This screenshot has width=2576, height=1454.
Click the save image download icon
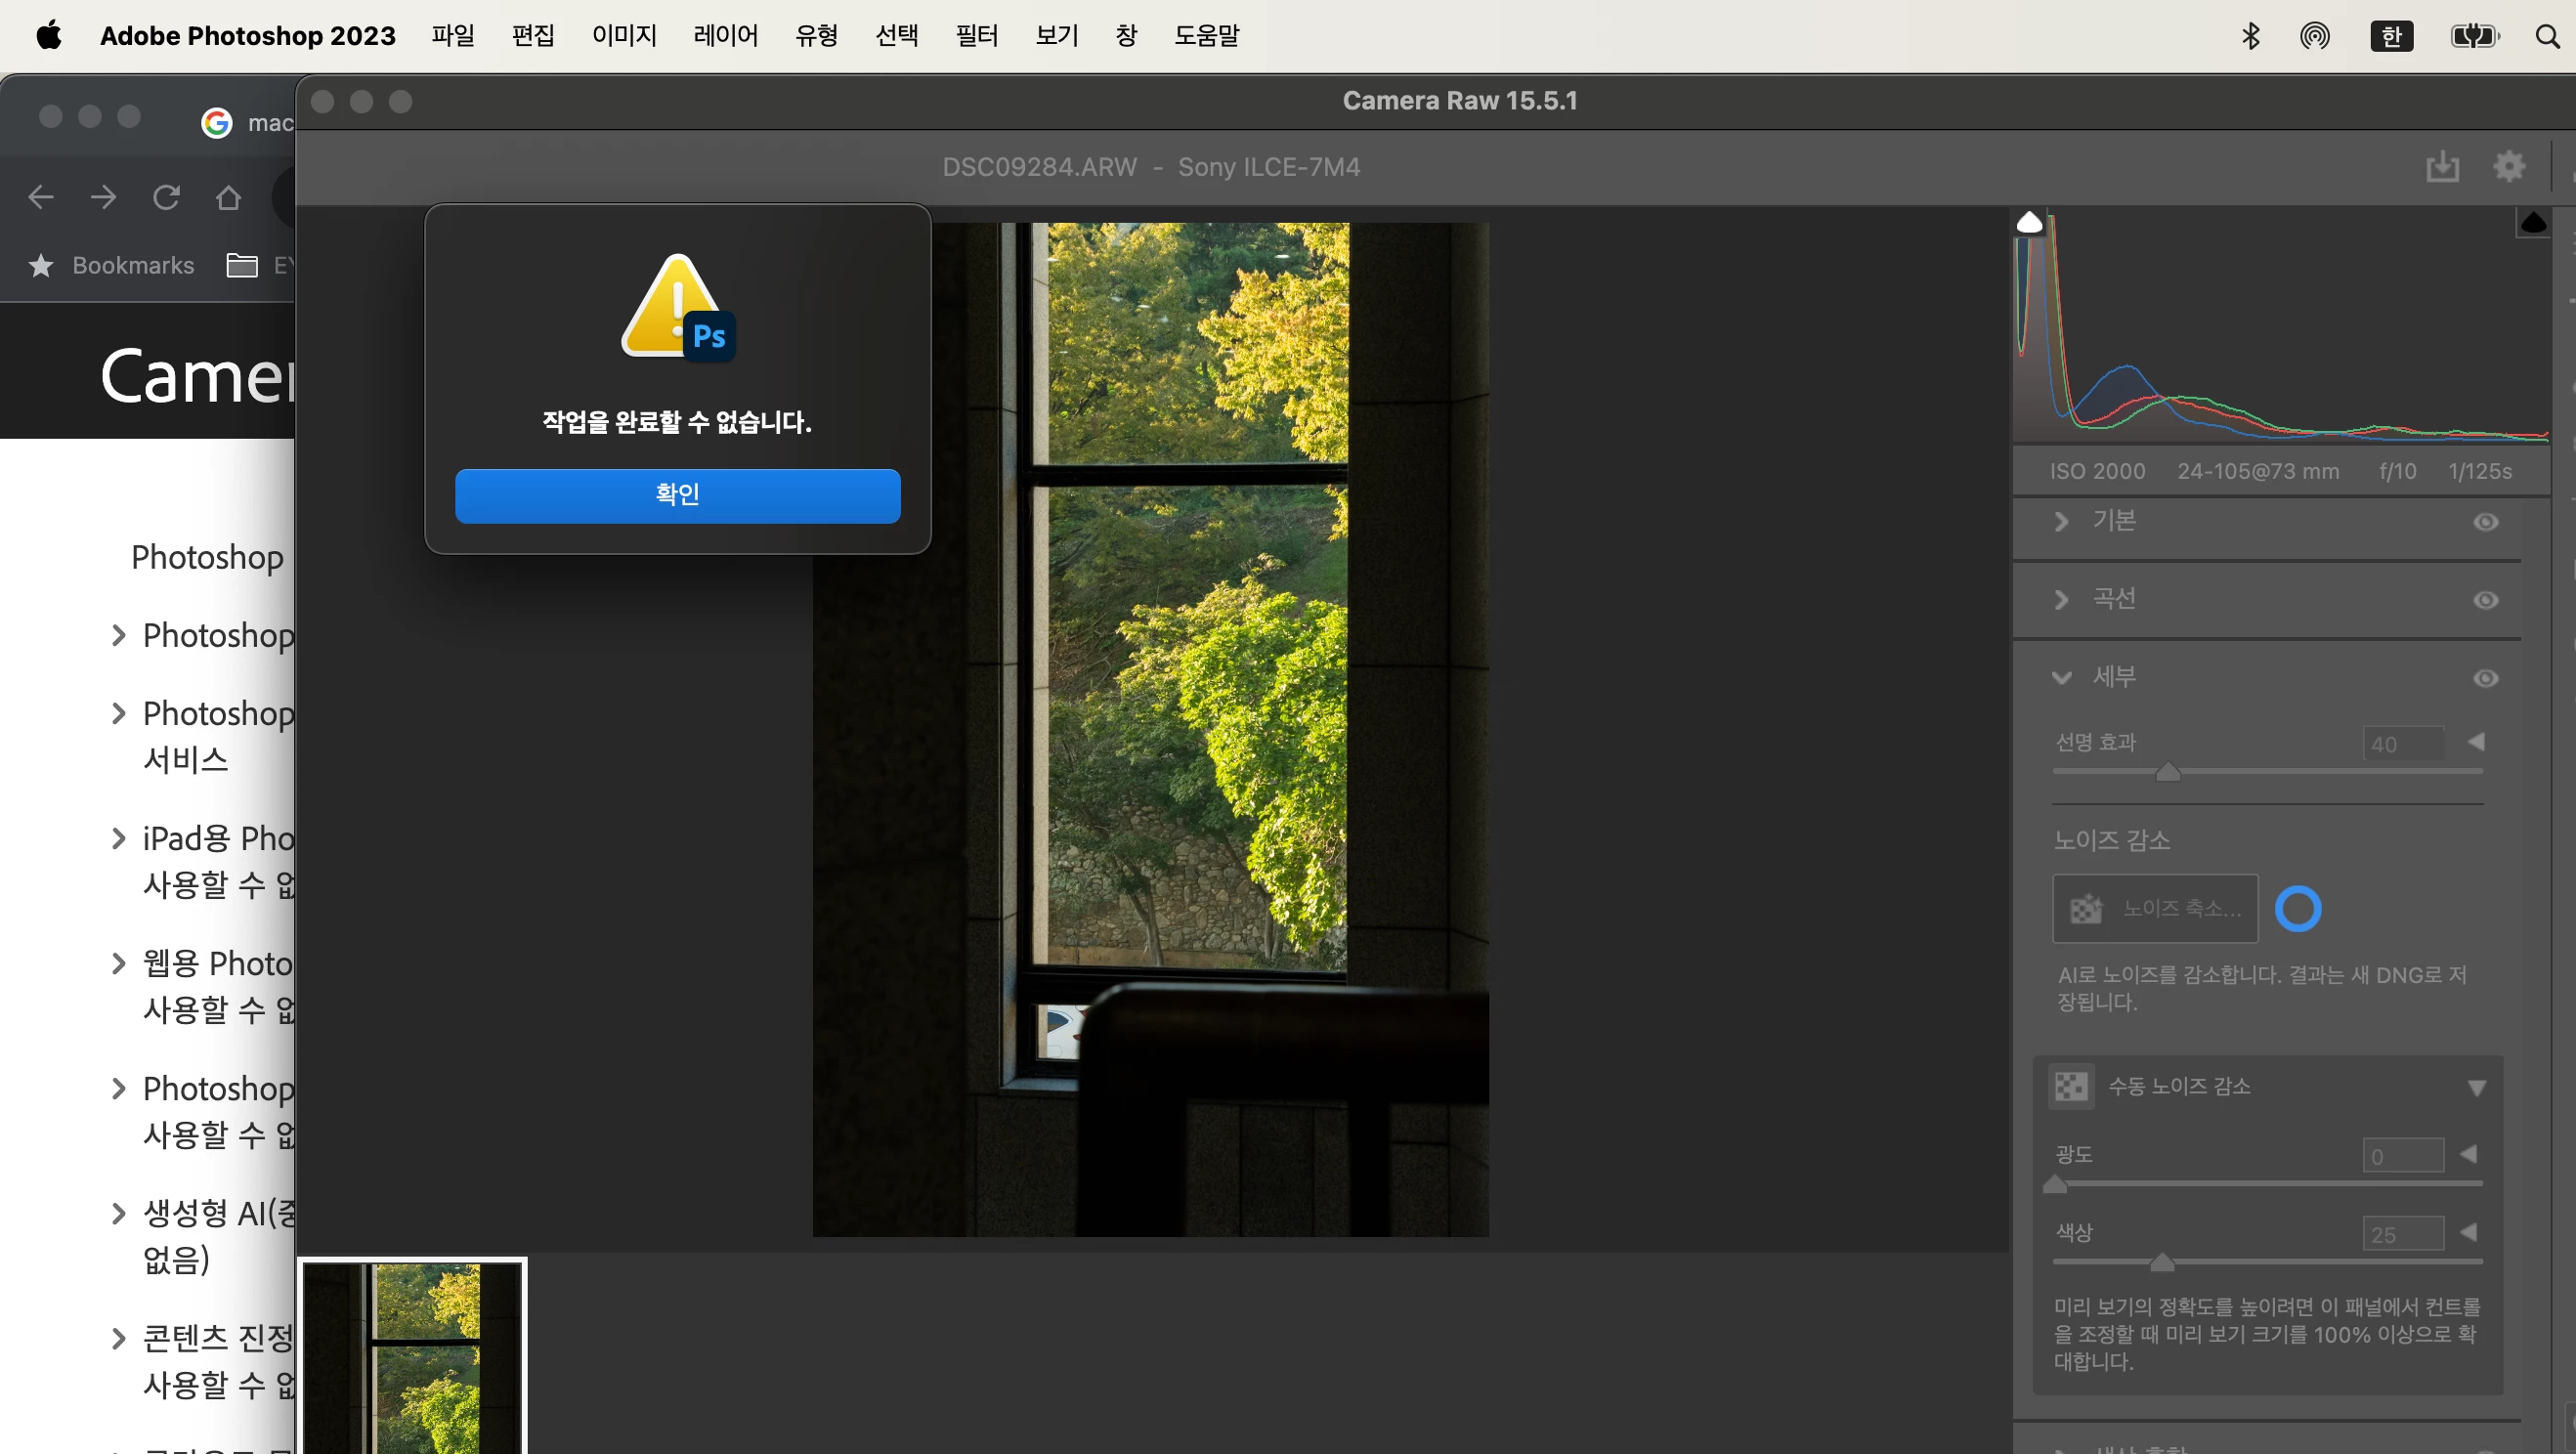click(x=2441, y=166)
